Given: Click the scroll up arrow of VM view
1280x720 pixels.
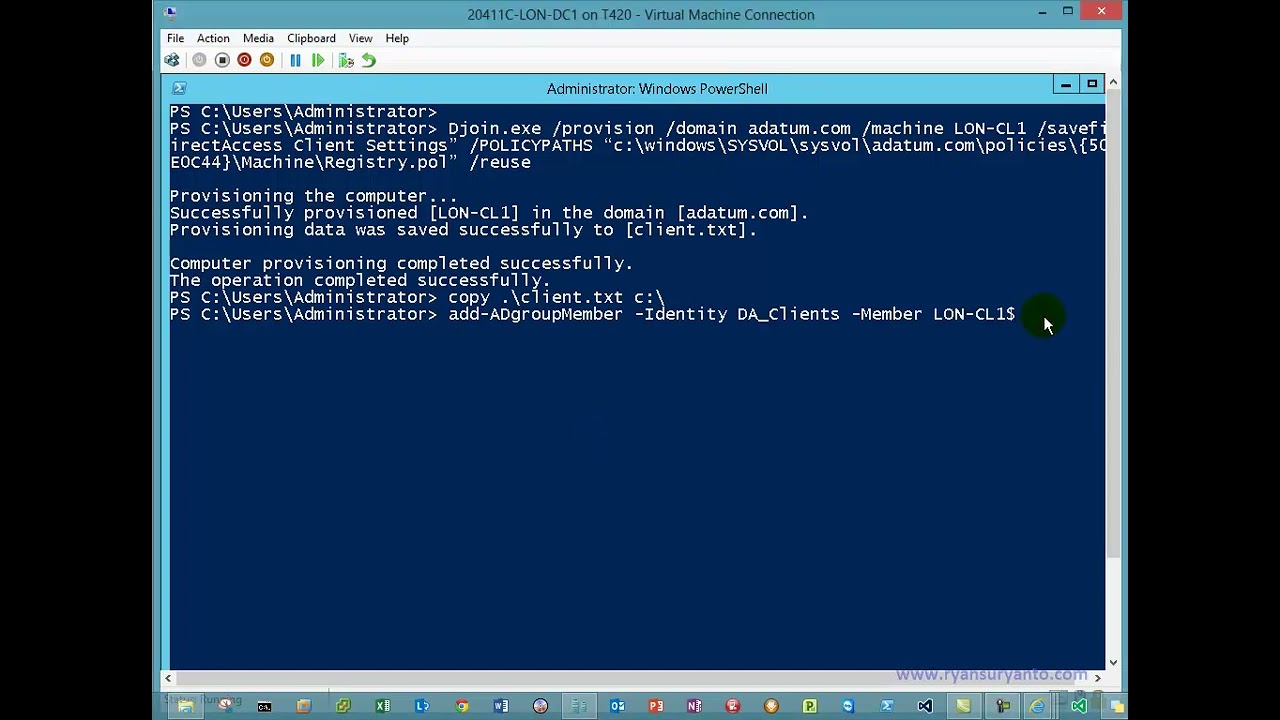Looking at the screenshot, I should click(x=1113, y=82).
